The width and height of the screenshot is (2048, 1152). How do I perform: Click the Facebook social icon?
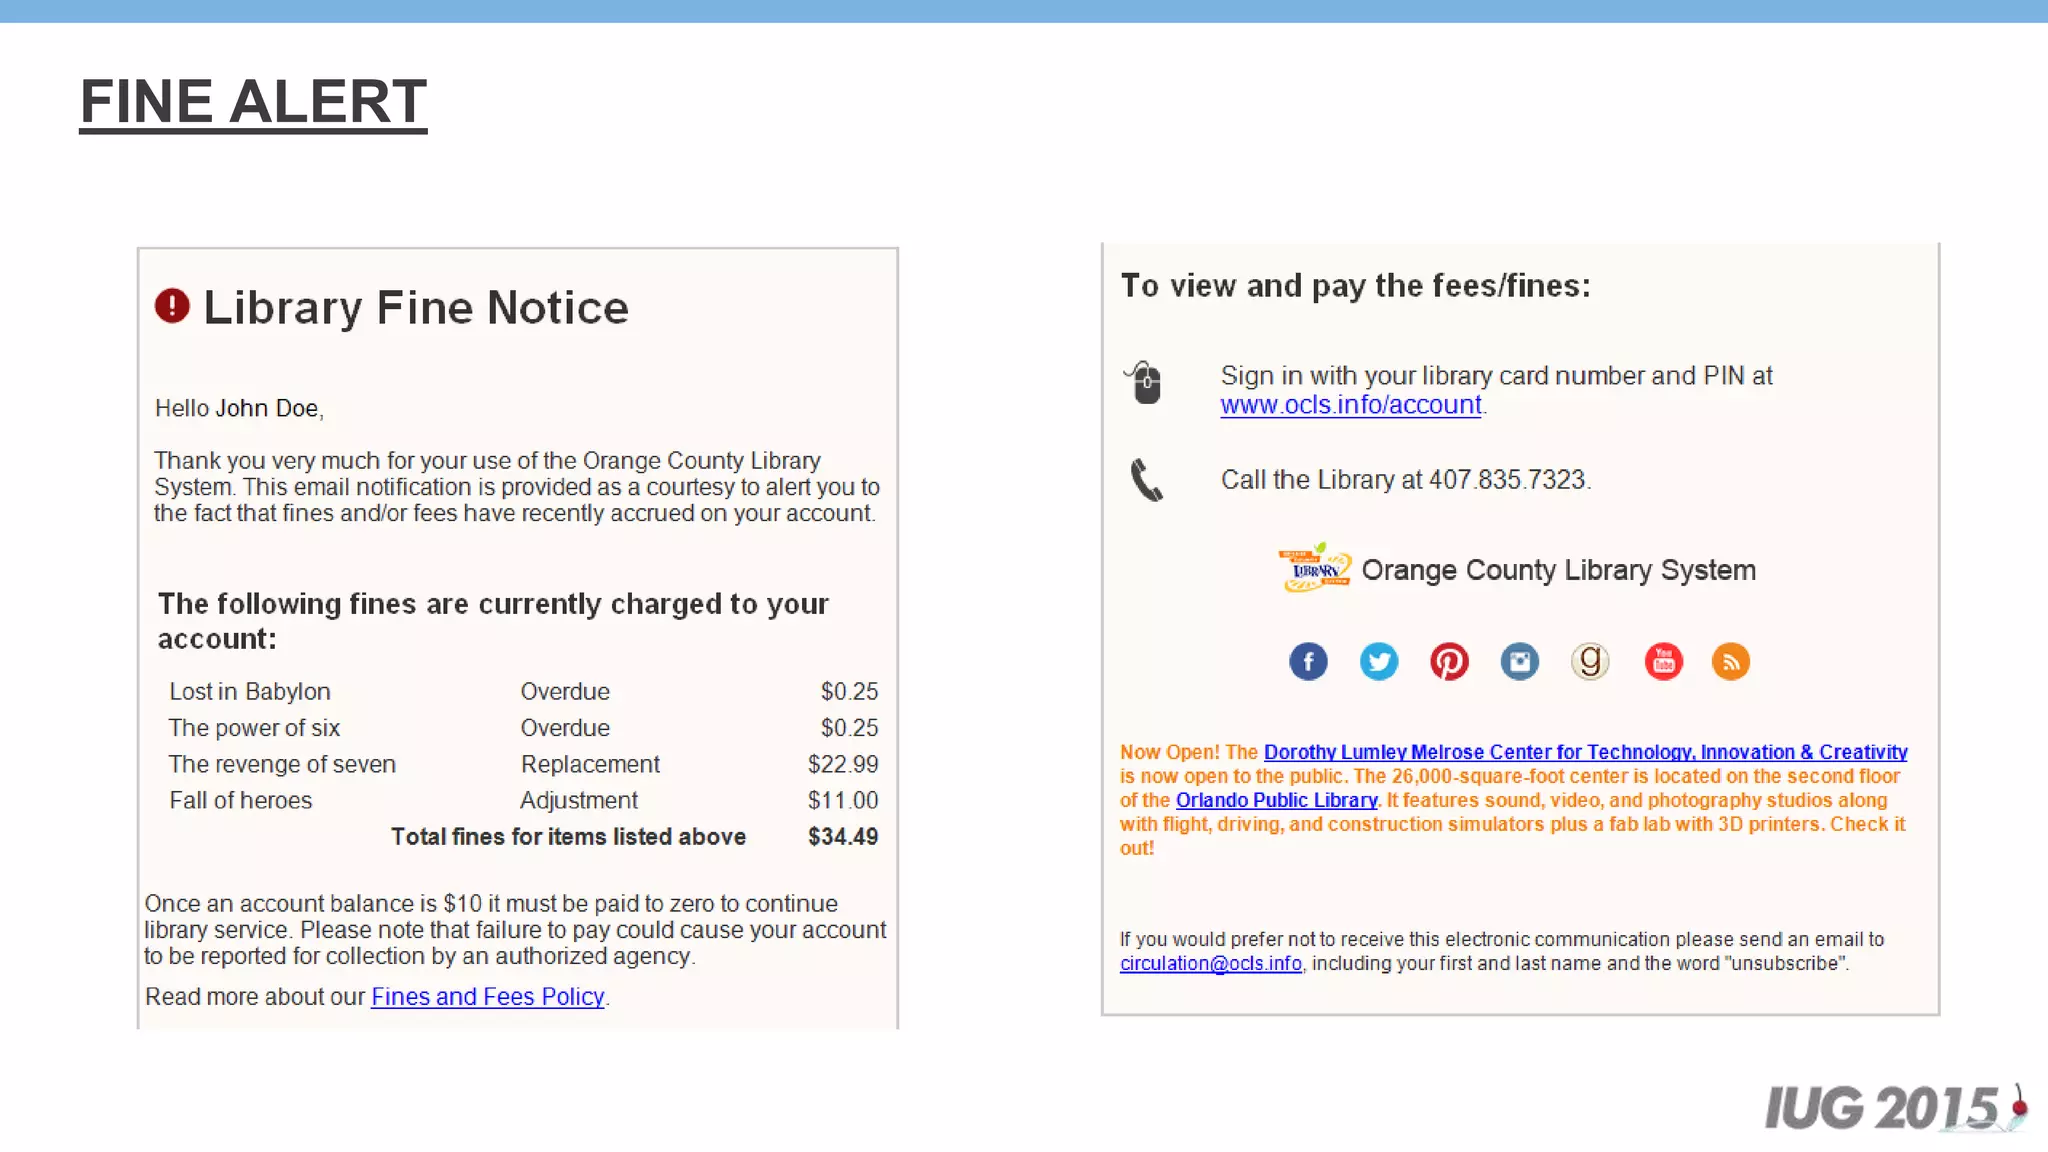click(1308, 661)
